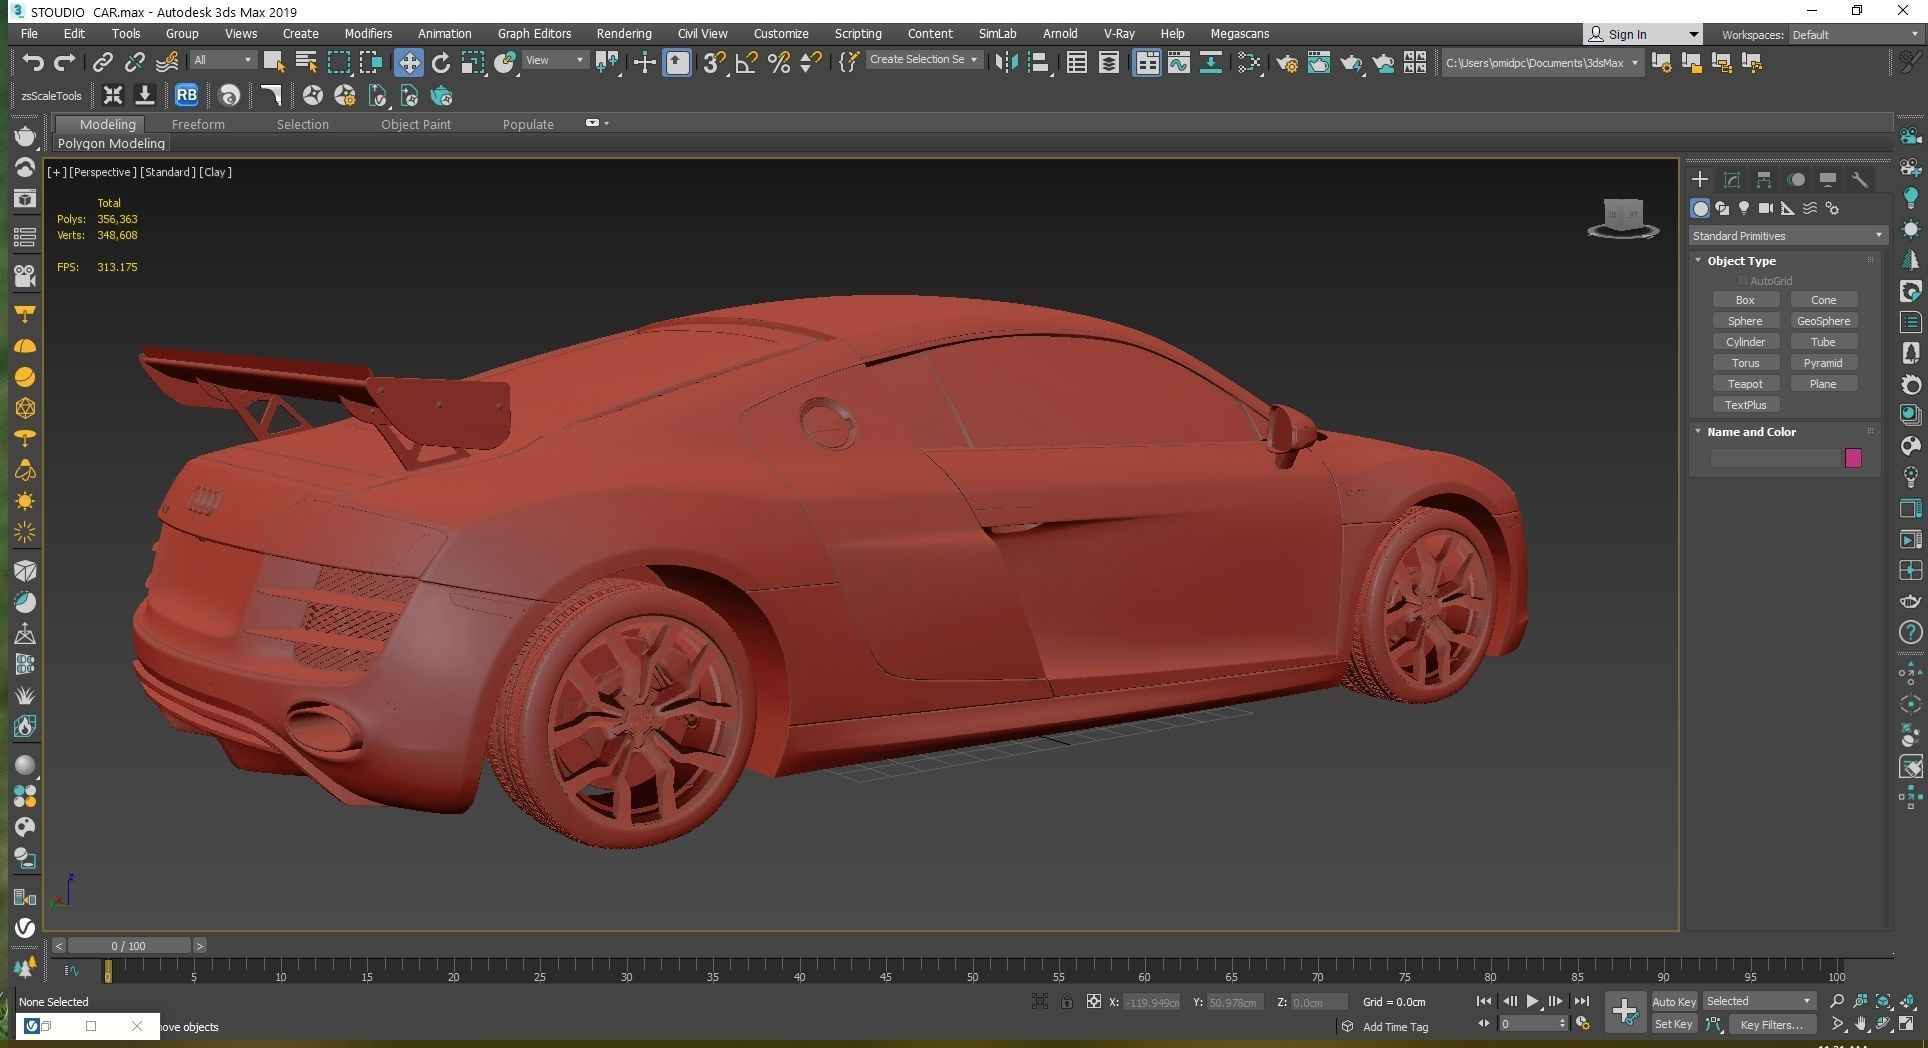Image resolution: width=1928 pixels, height=1048 pixels.
Task: Open the Motion command panel tab
Action: point(1796,180)
